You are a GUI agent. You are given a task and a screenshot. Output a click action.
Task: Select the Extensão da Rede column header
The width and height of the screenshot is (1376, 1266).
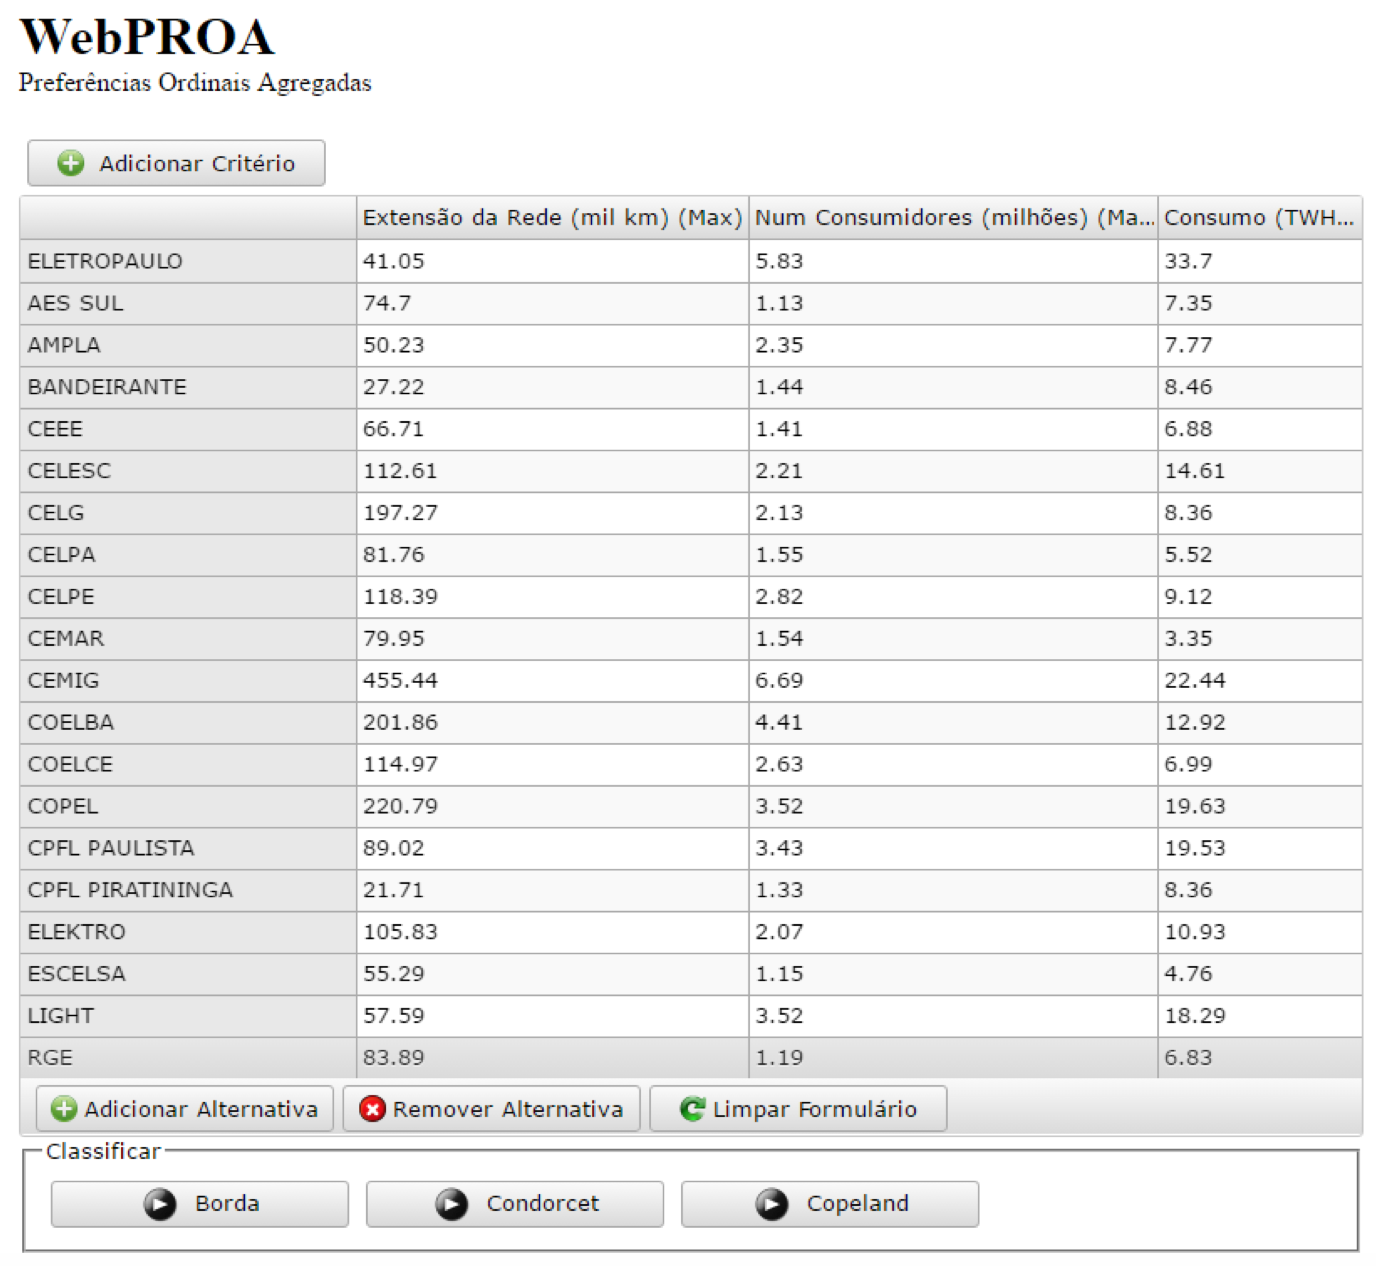pos(553,218)
